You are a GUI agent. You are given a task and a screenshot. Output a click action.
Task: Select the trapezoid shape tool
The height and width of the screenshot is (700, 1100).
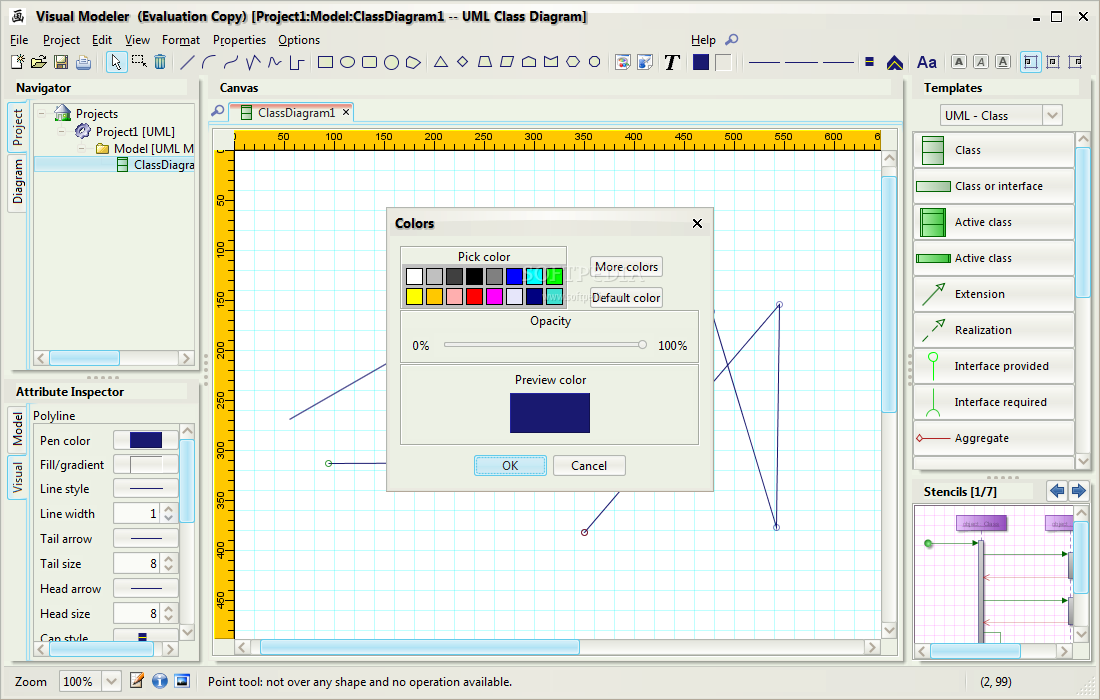coord(485,62)
